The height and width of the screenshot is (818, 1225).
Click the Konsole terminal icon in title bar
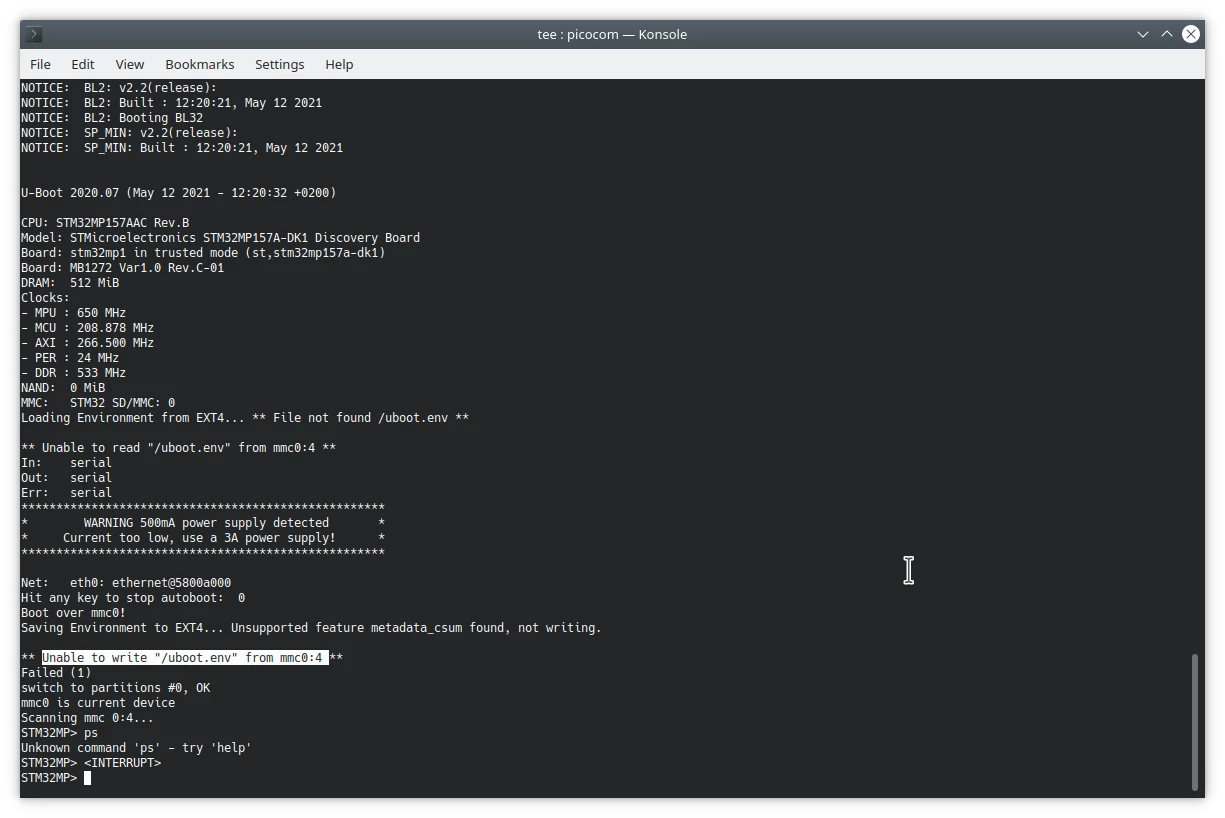point(34,34)
